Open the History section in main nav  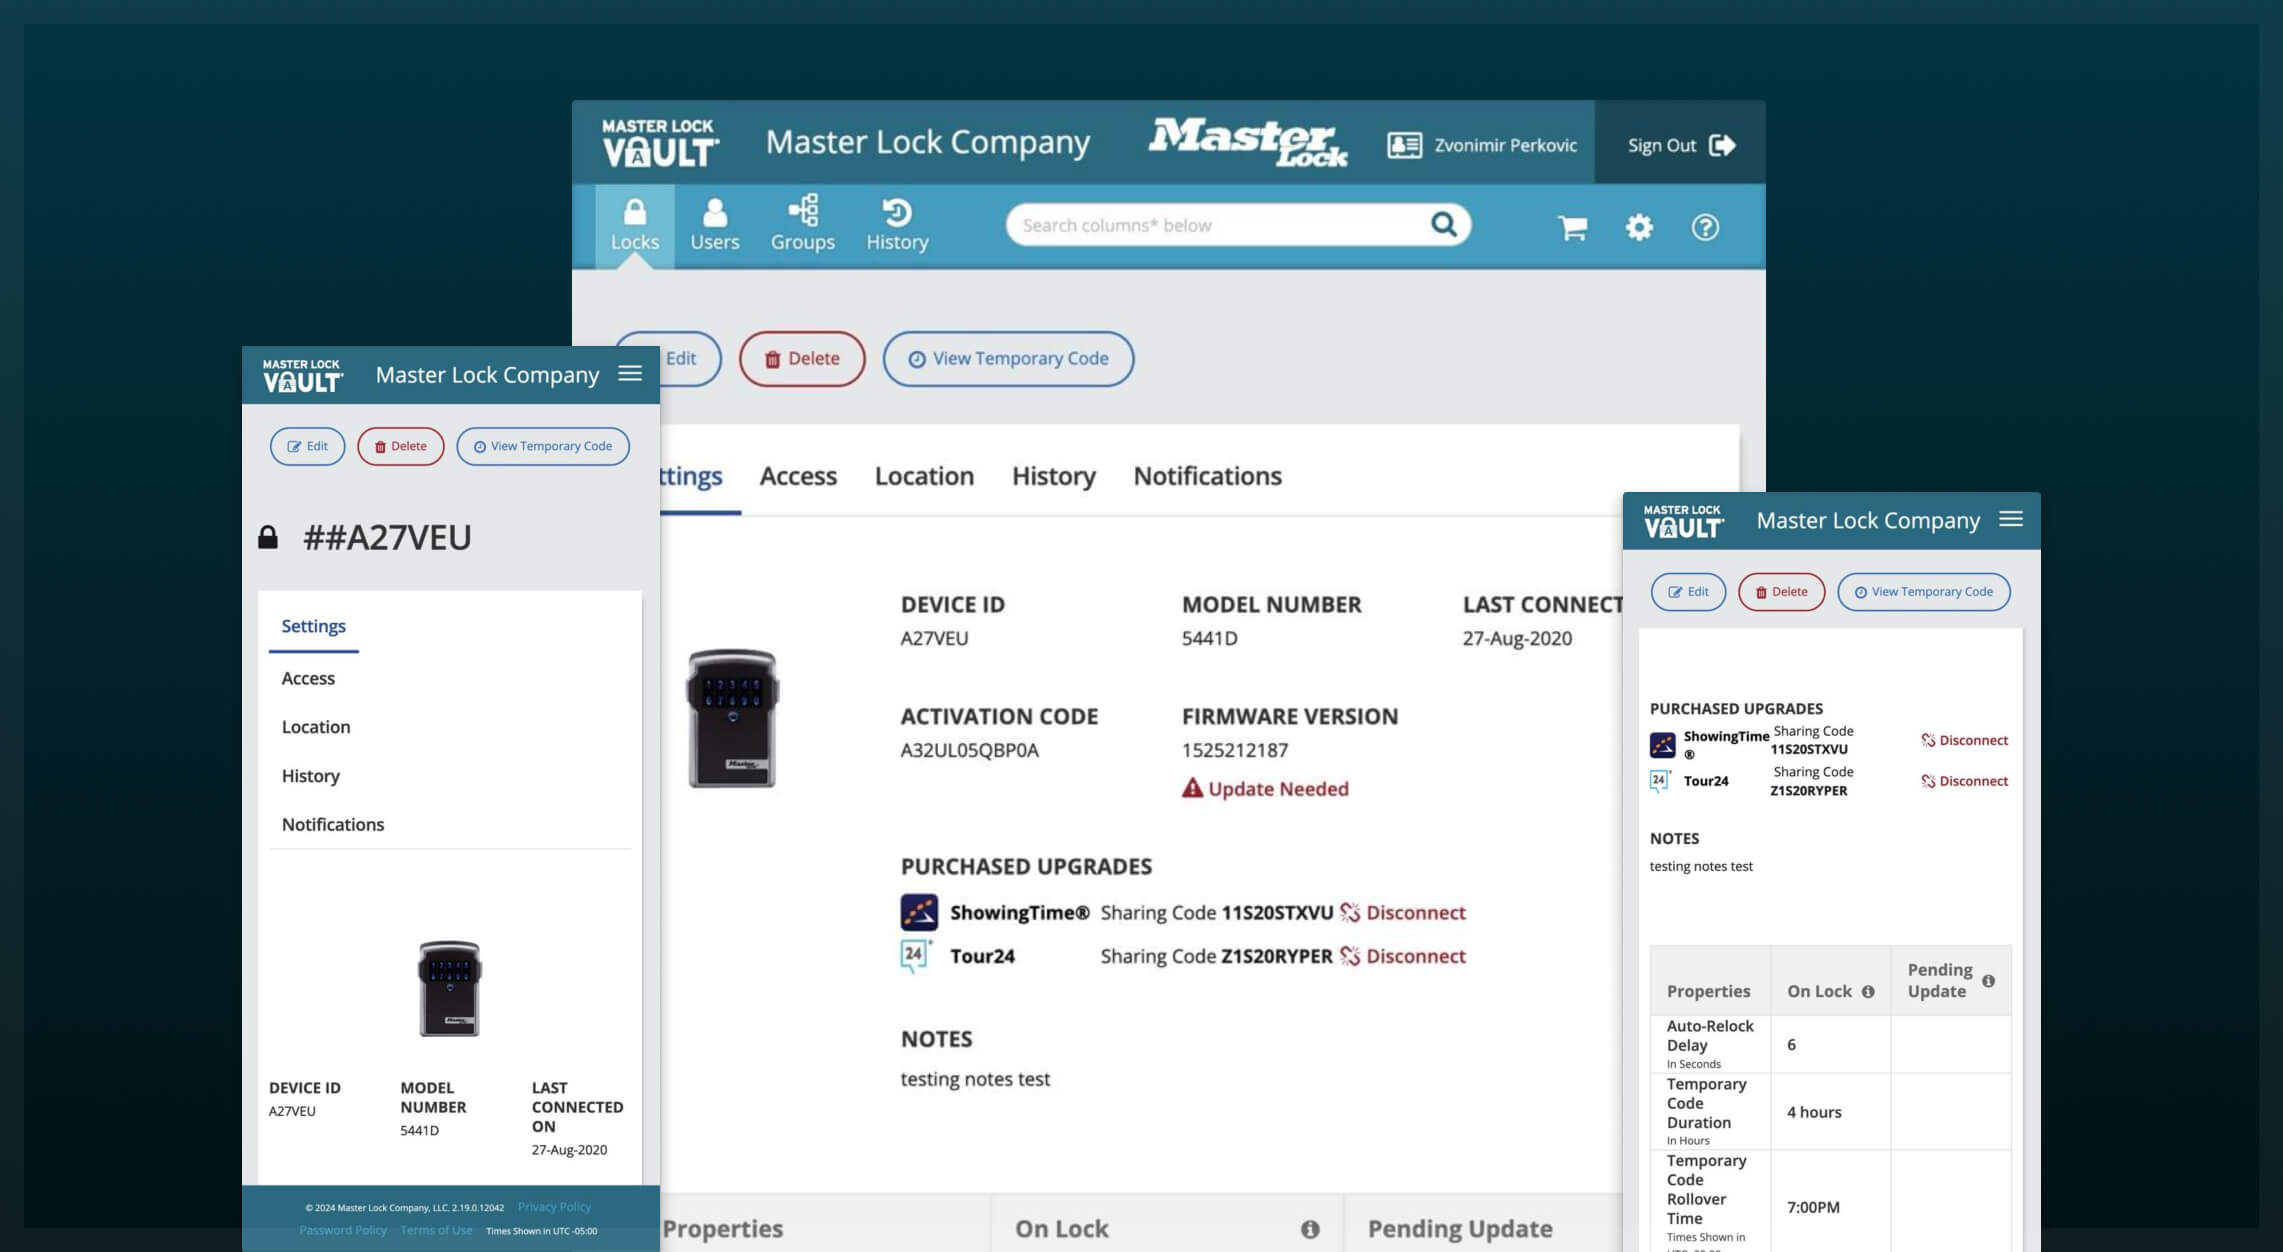(x=897, y=226)
